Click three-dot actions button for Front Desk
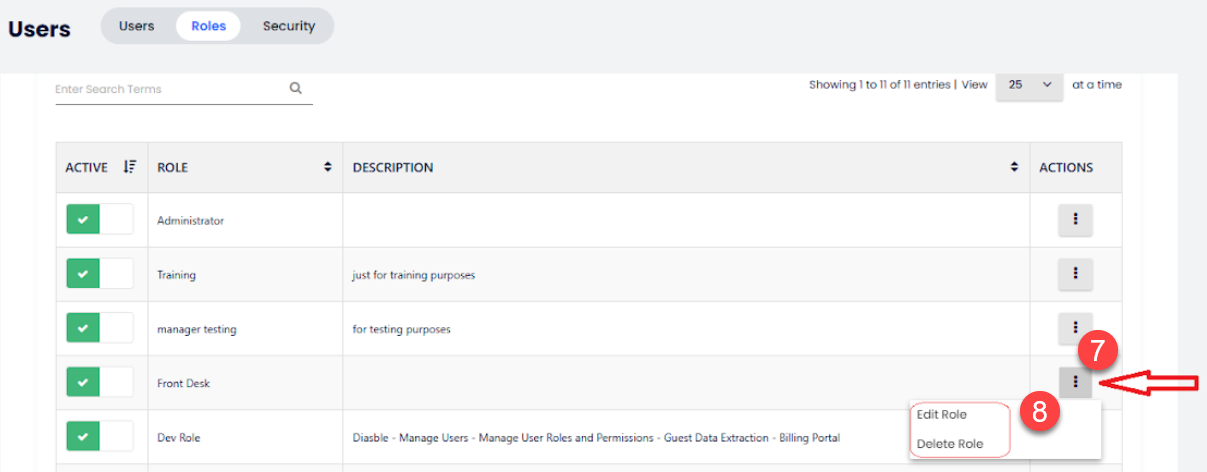1207x472 pixels. [1075, 381]
